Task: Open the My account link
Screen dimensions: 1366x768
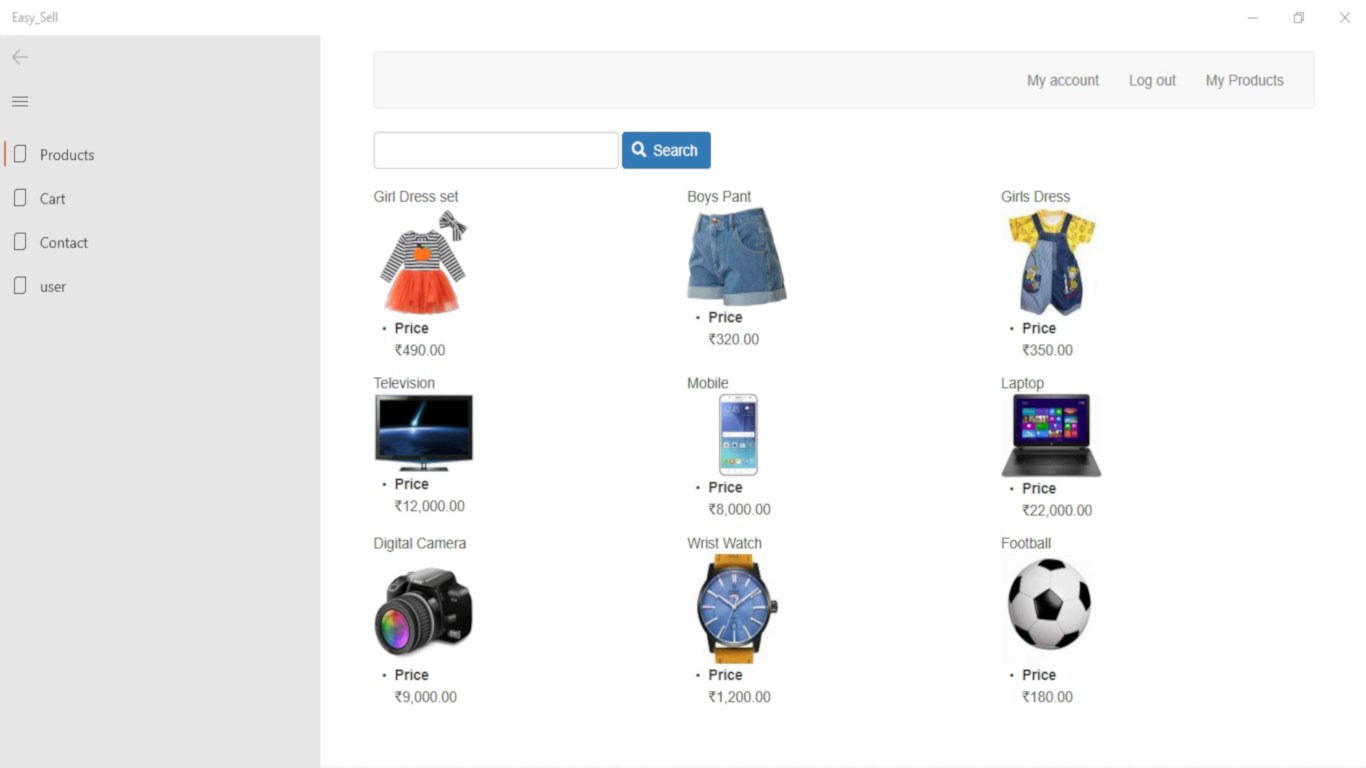Action: (1063, 80)
